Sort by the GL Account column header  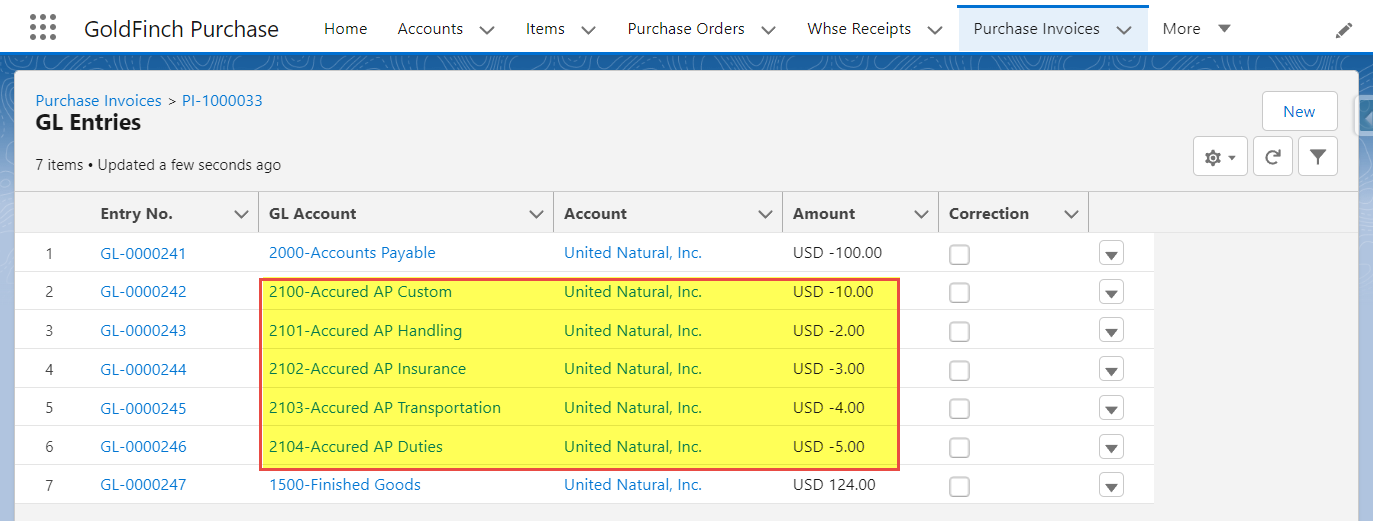point(312,214)
